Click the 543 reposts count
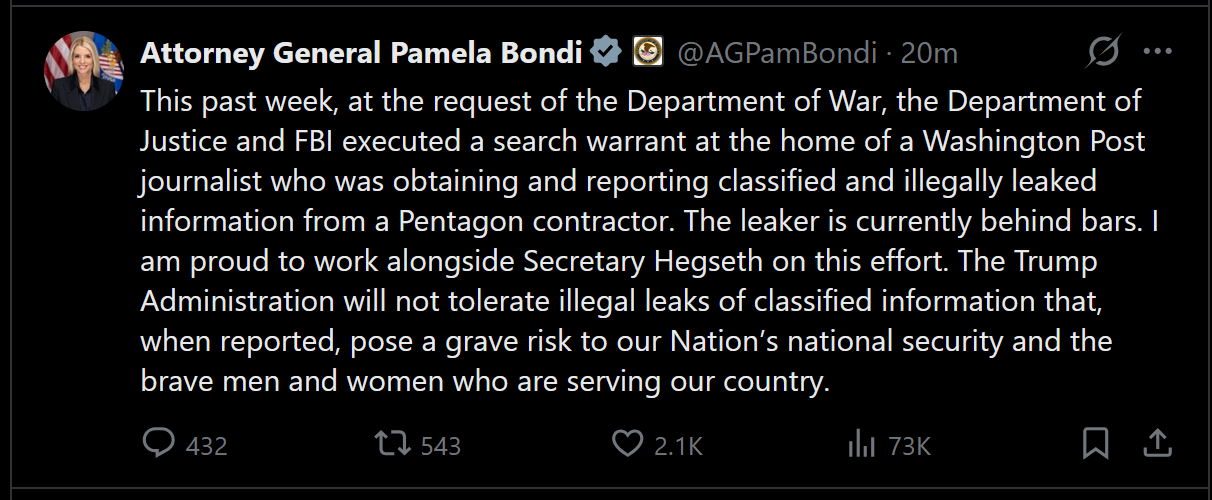Viewport: 1212px width, 500px height. click(x=440, y=446)
